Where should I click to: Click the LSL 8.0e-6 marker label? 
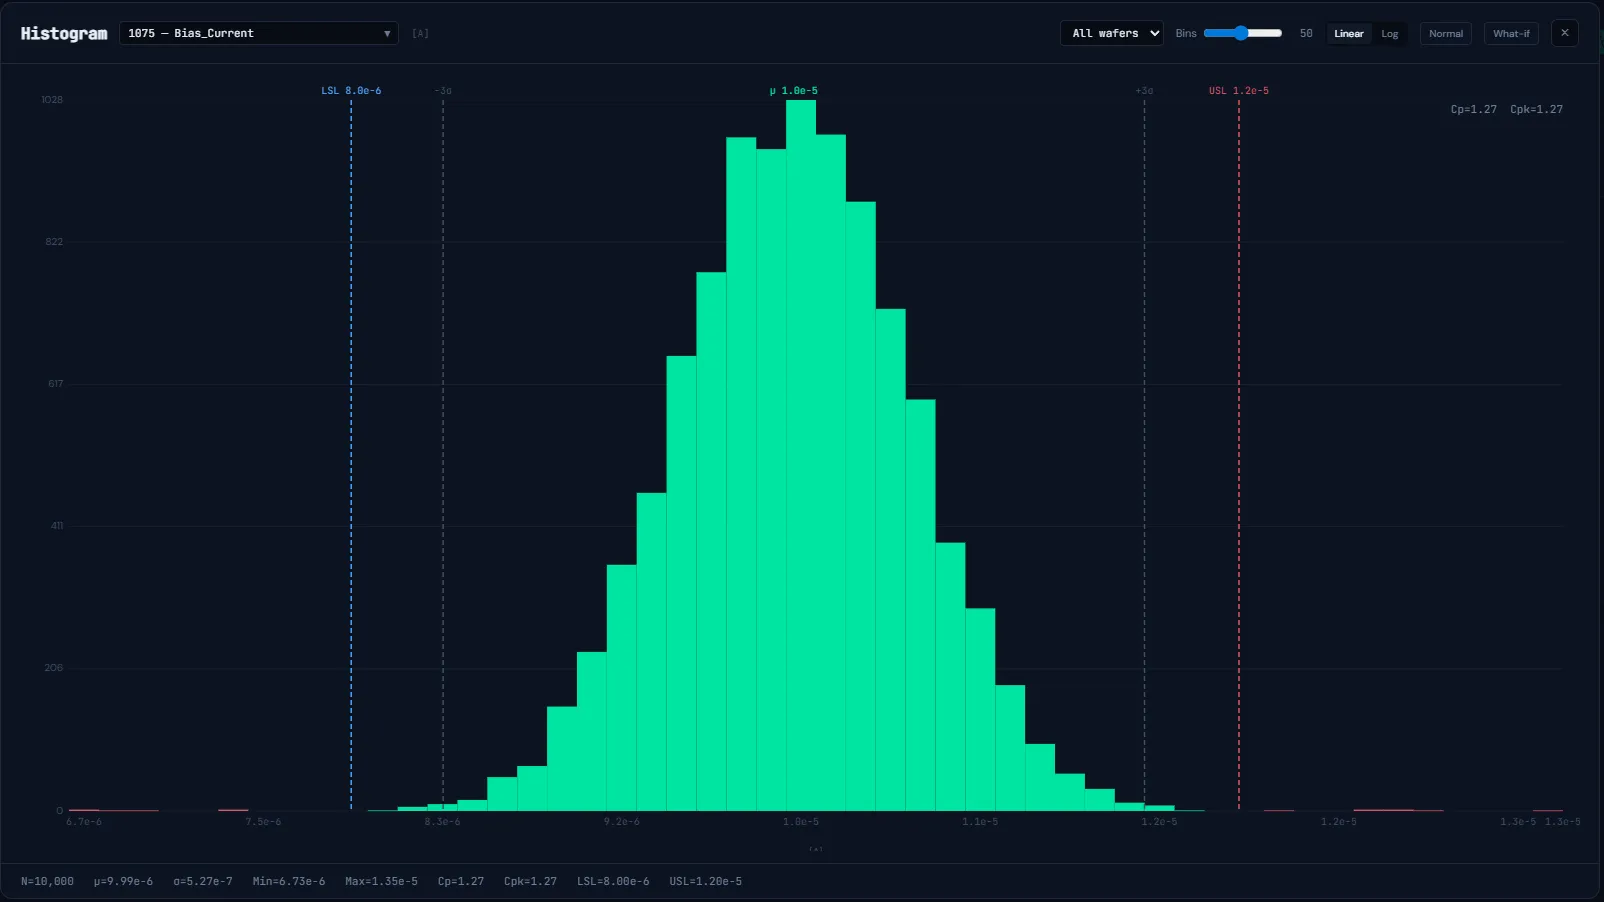click(x=350, y=90)
